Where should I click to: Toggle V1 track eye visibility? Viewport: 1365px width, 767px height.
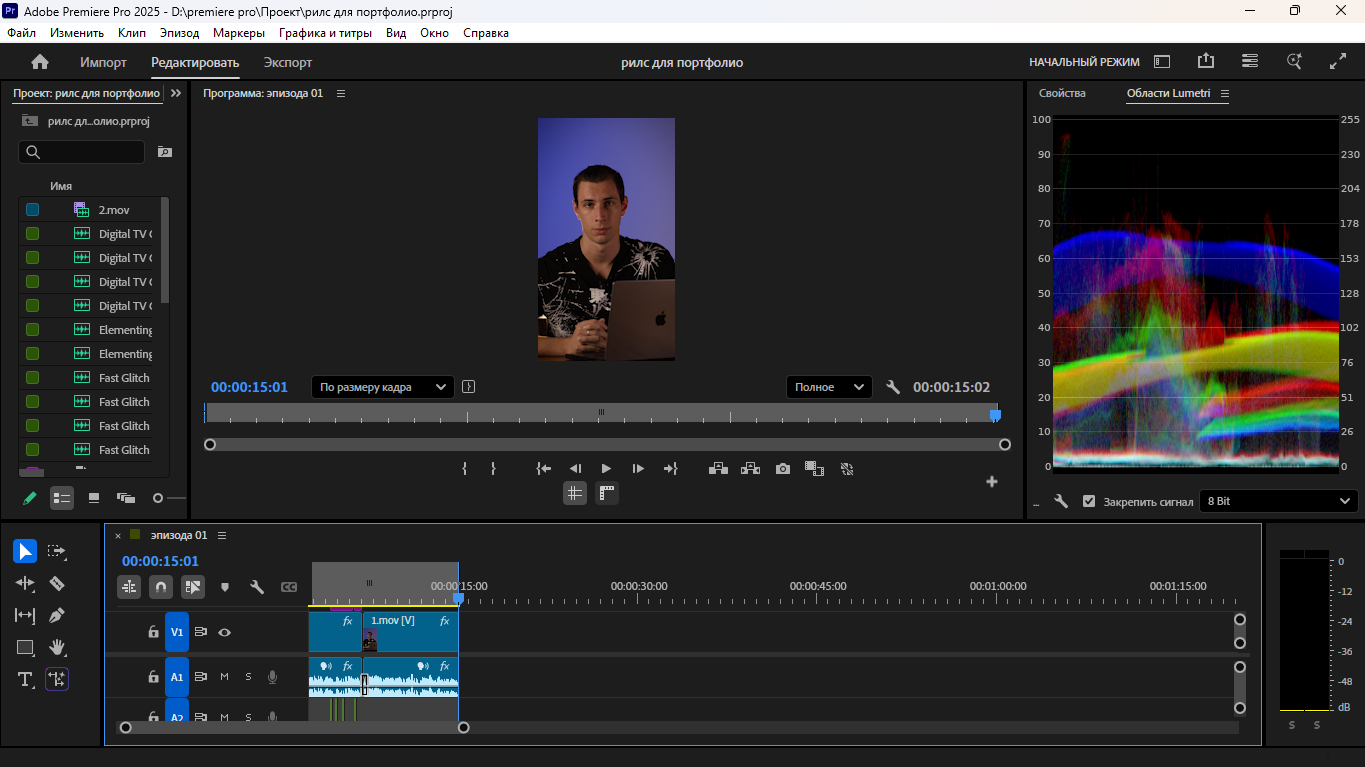pyautogui.click(x=225, y=632)
